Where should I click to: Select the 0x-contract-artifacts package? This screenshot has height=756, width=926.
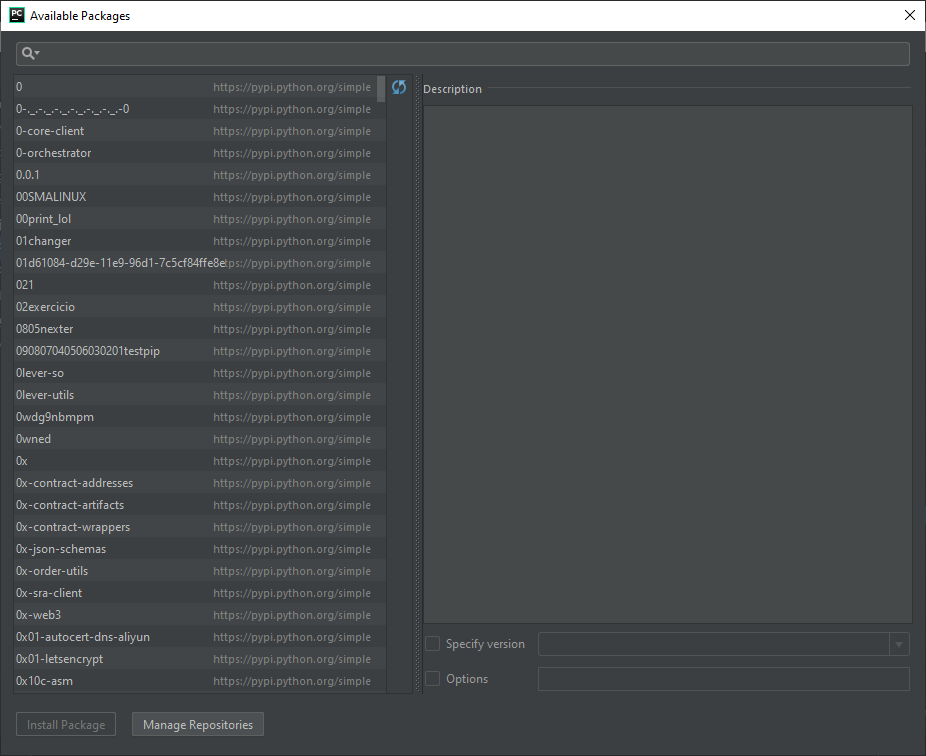[x=200, y=505]
